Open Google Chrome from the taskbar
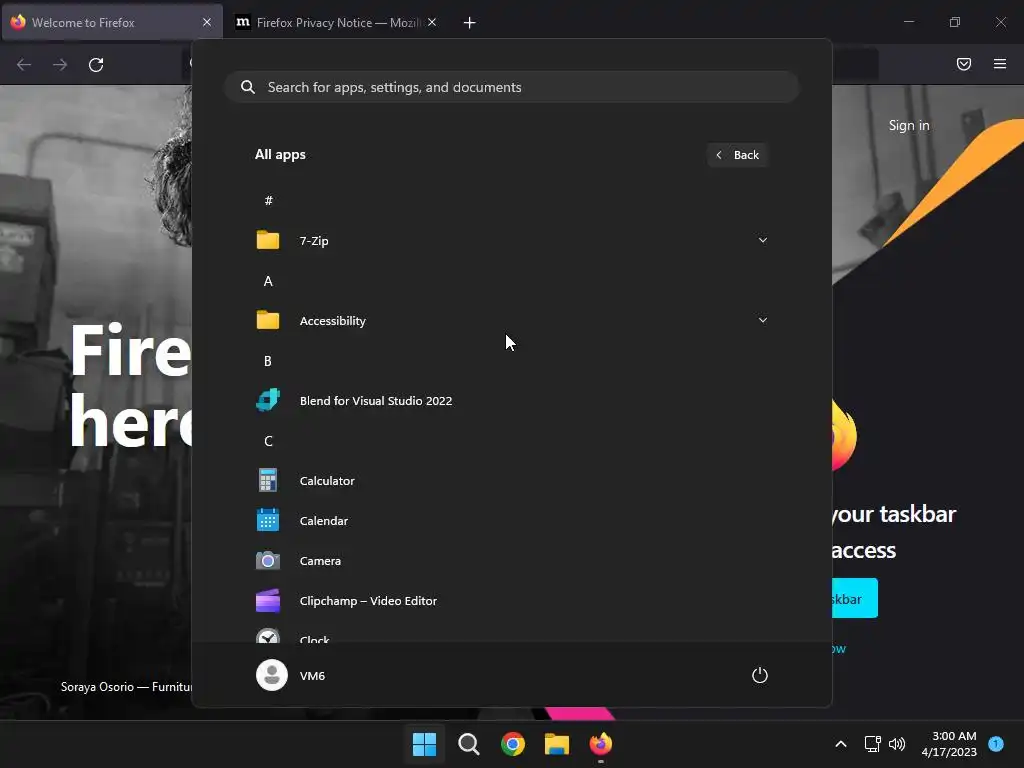 click(x=513, y=744)
